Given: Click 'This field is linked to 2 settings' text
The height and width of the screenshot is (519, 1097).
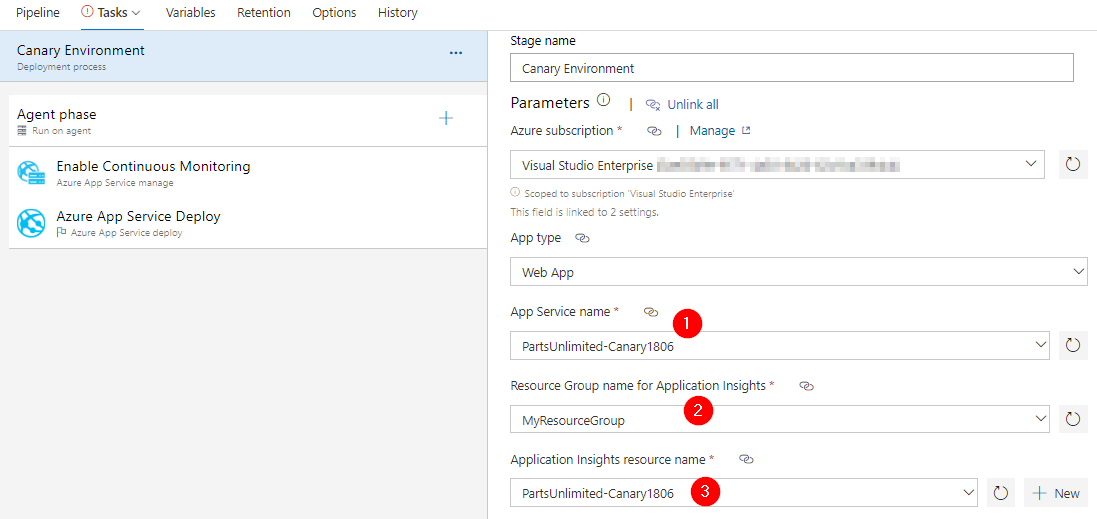Looking at the screenshot, I should (x=584, y=211).
